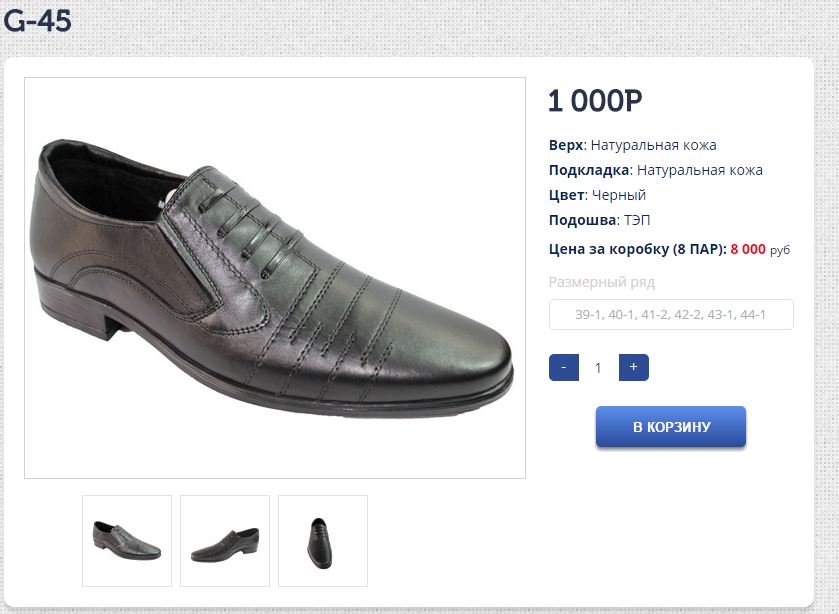Click the Цвет color label
This screenshot has height=614, width=839.
(x=565, y=195)
